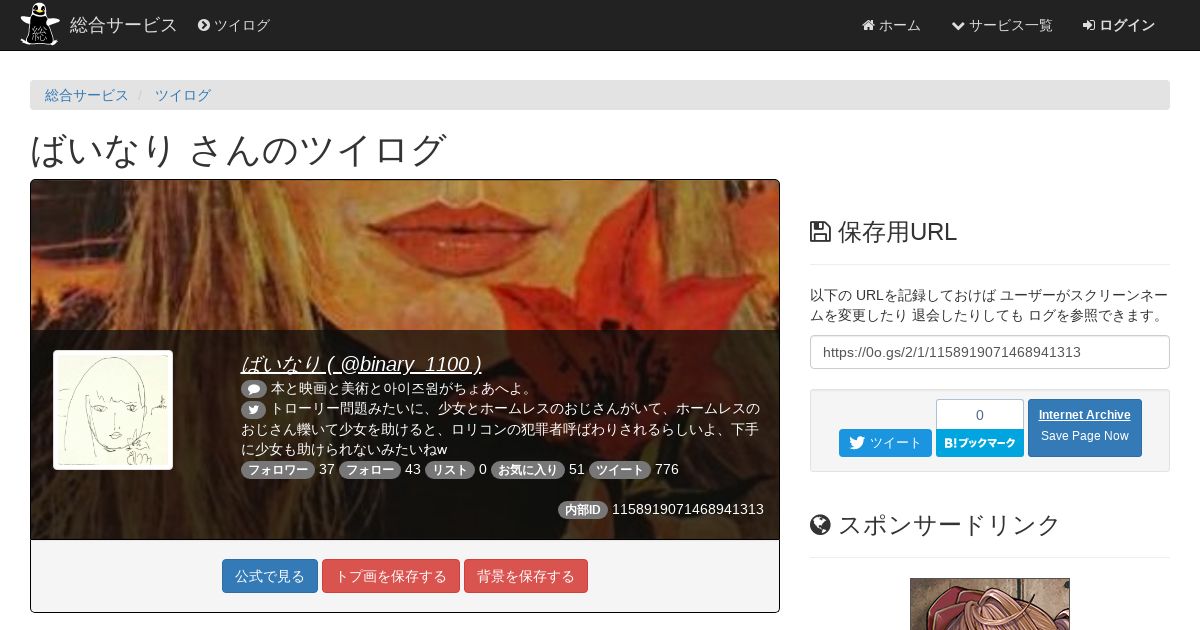Click the ばいなり さんのツイログ page heading

pos(238,150)
